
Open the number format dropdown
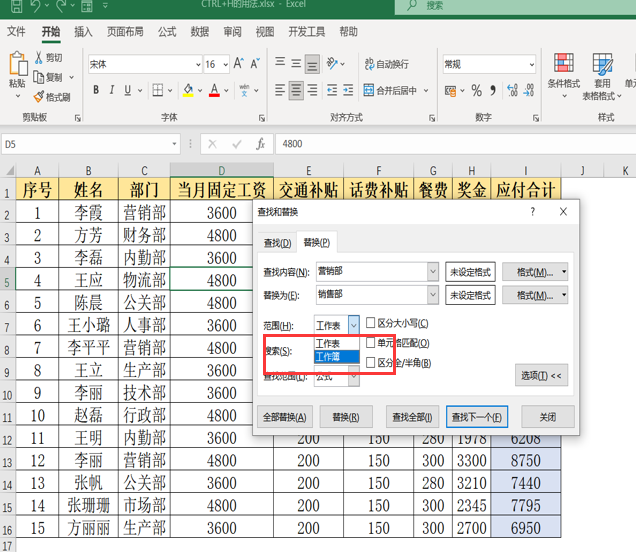[531, 64]
